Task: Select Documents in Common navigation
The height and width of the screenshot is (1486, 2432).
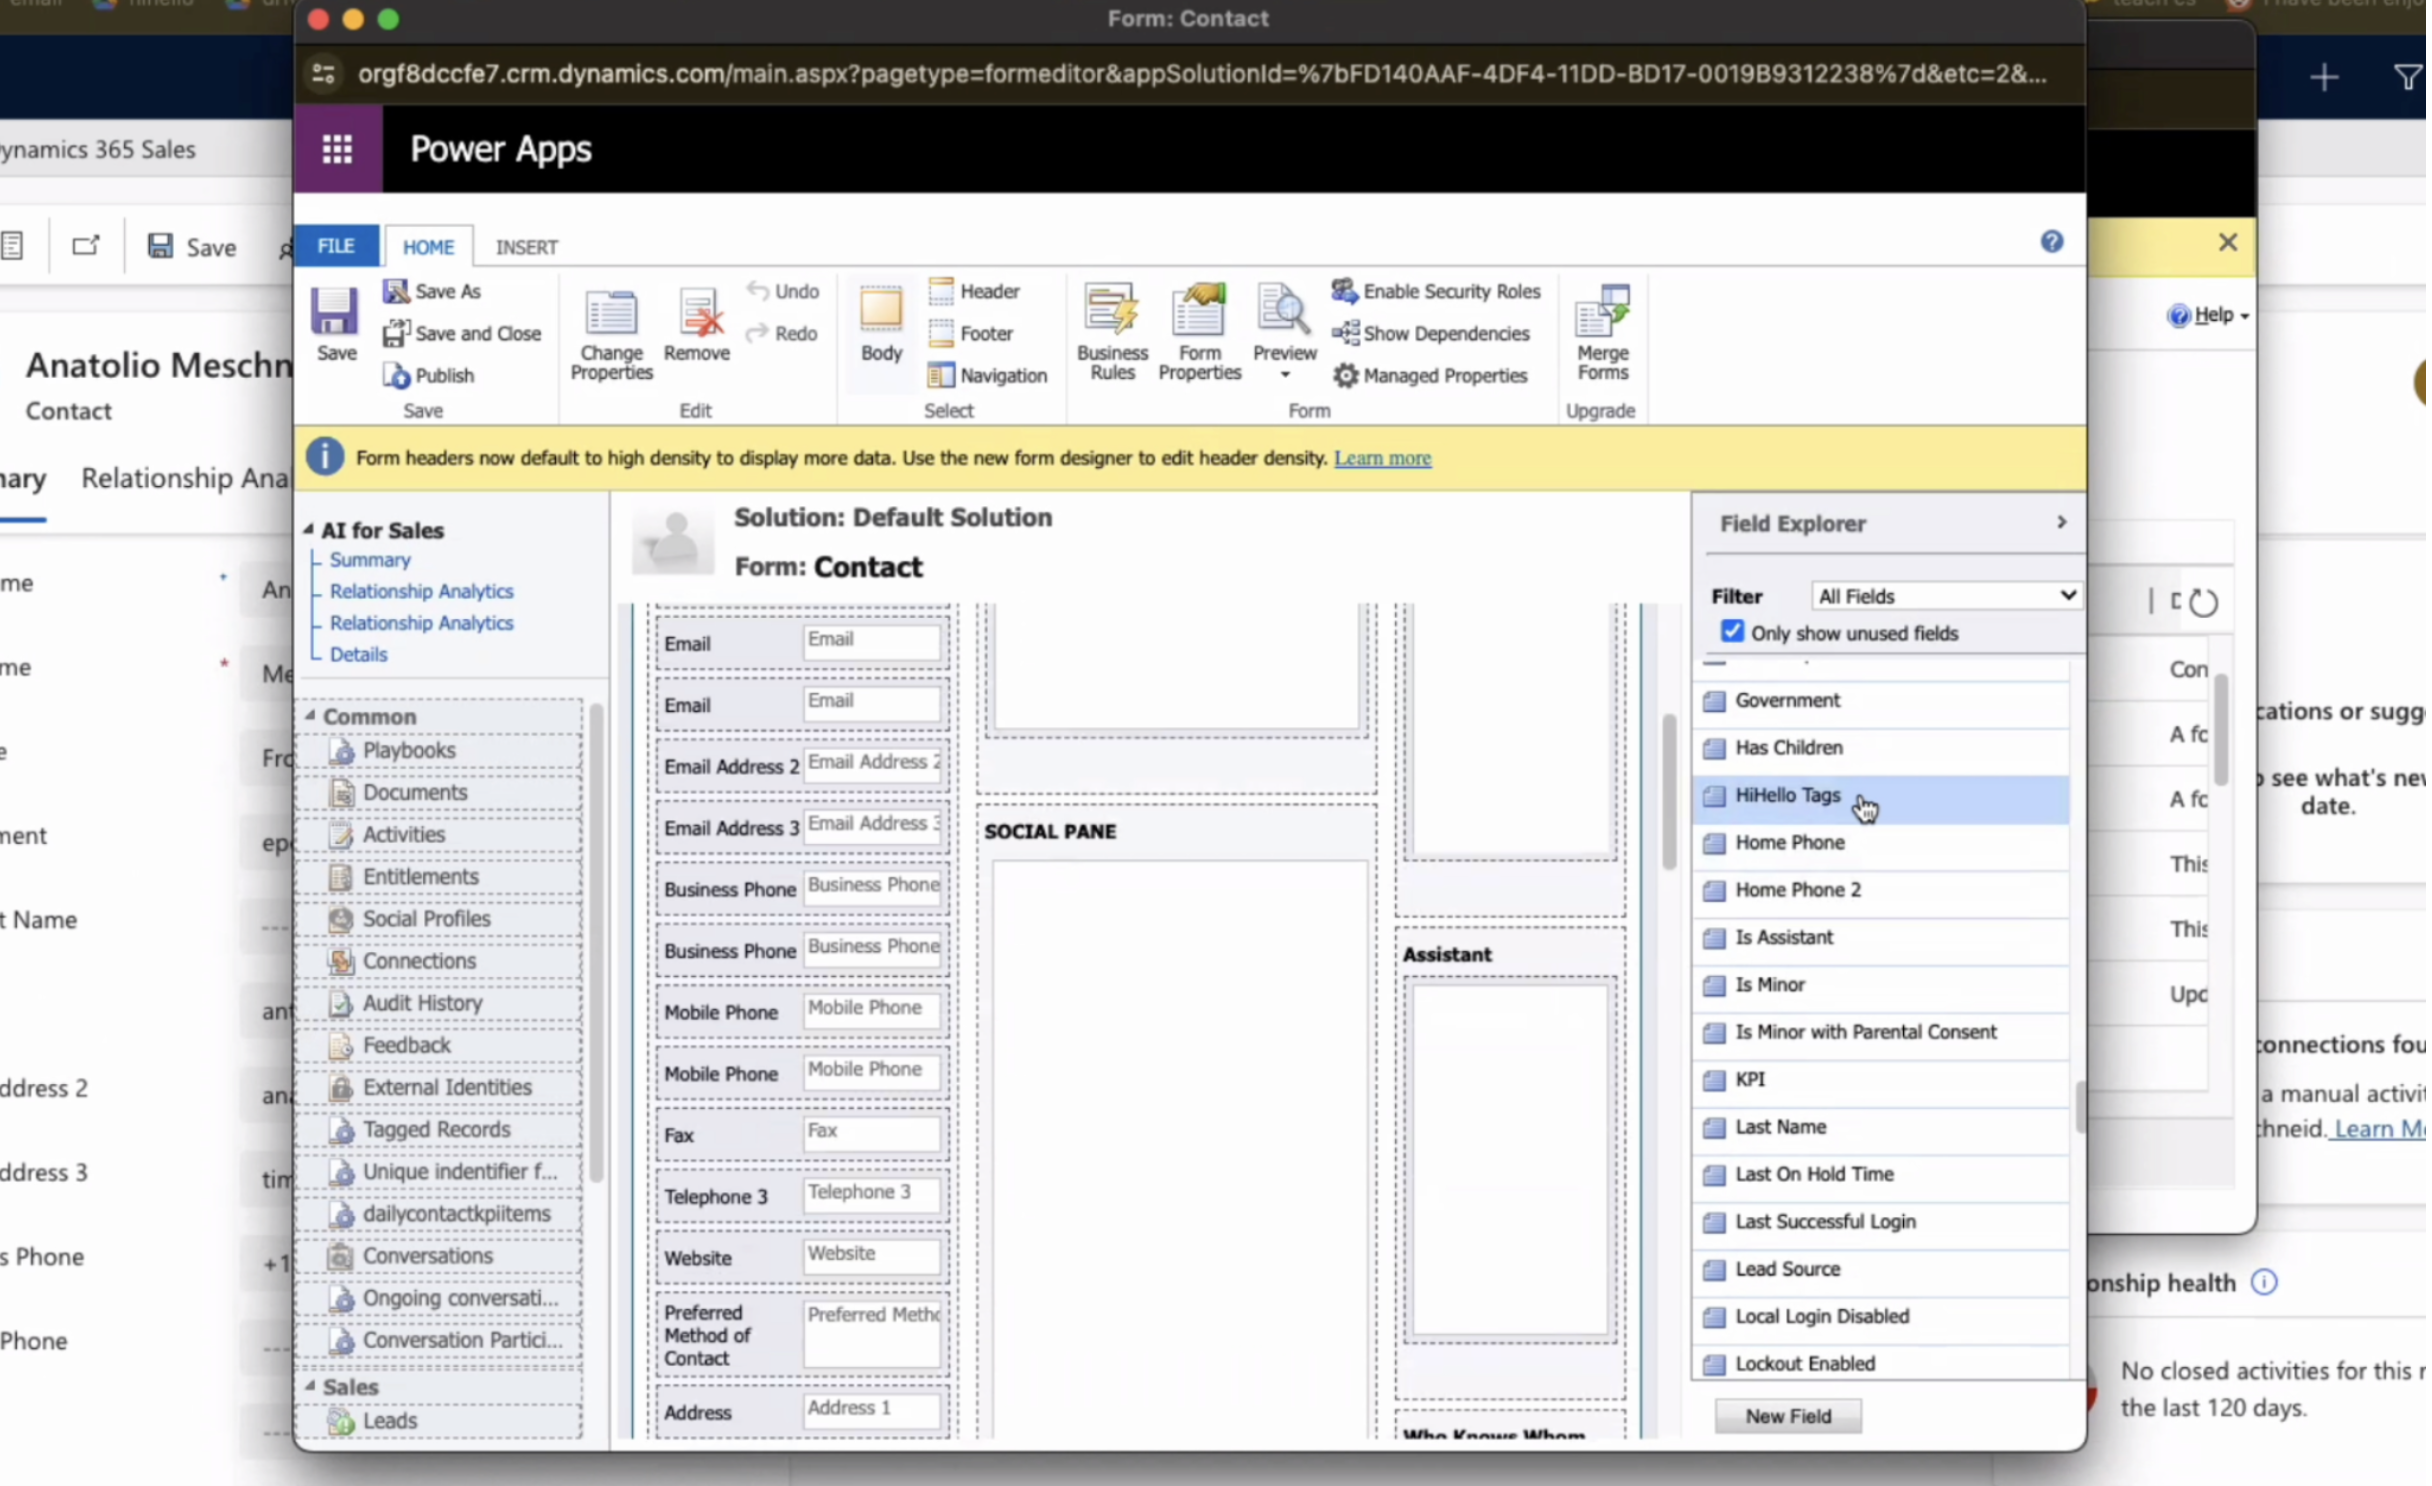Action: click(441, 793)
